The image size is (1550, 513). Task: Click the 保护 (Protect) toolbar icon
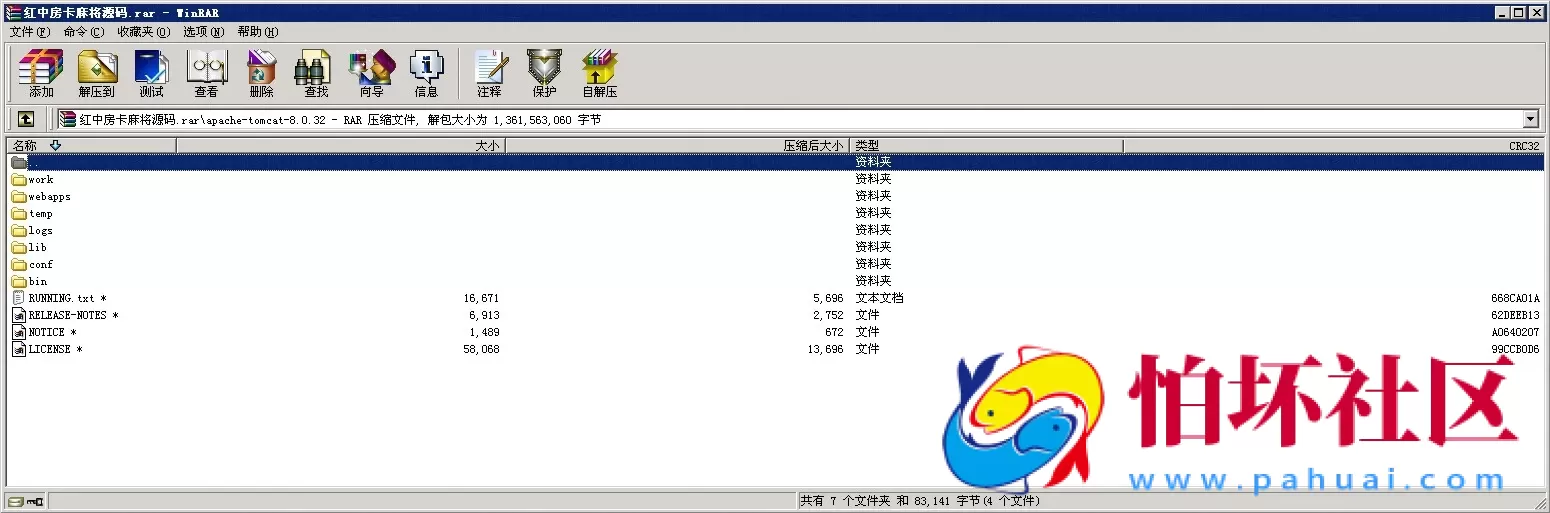coord(544,73)
